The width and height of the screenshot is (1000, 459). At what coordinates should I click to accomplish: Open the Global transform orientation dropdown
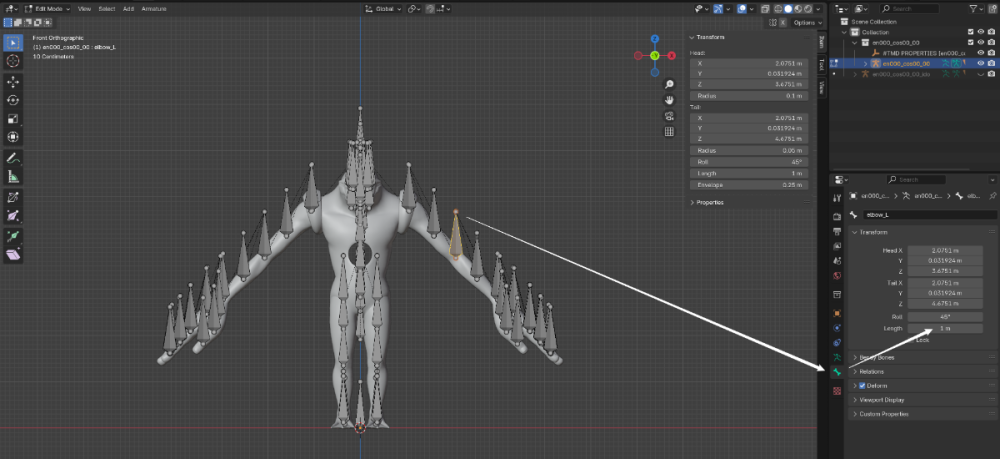pos(383,9)
